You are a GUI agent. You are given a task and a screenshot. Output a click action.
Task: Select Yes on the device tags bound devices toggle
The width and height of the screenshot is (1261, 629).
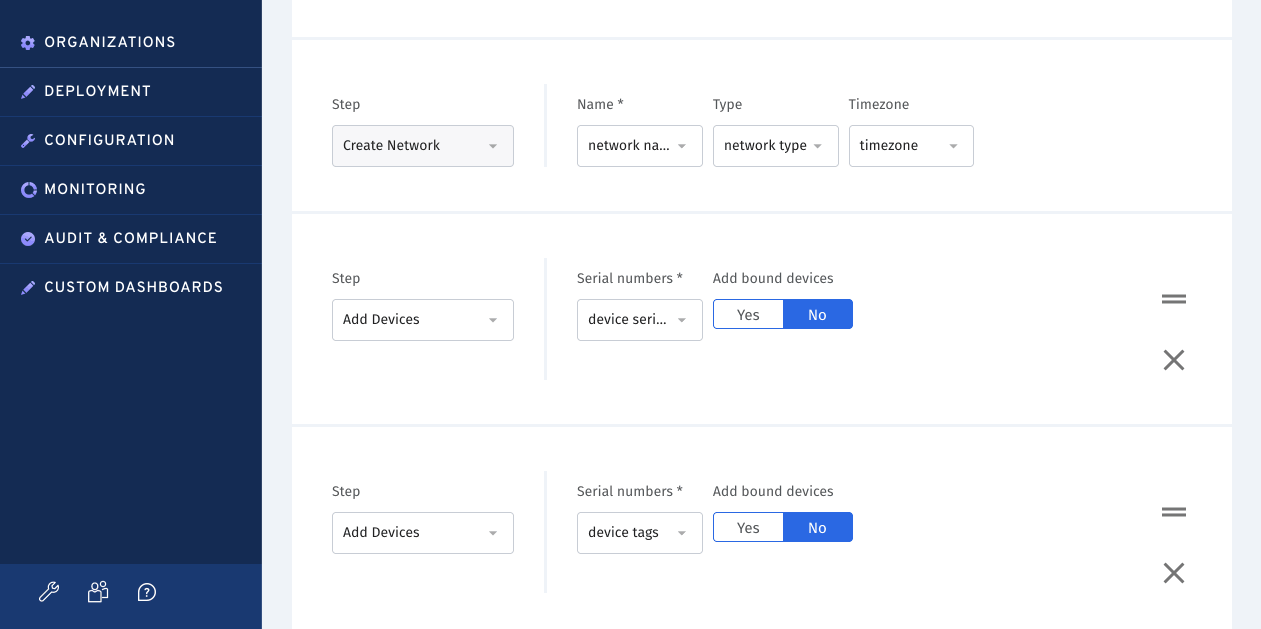(748, 526)
